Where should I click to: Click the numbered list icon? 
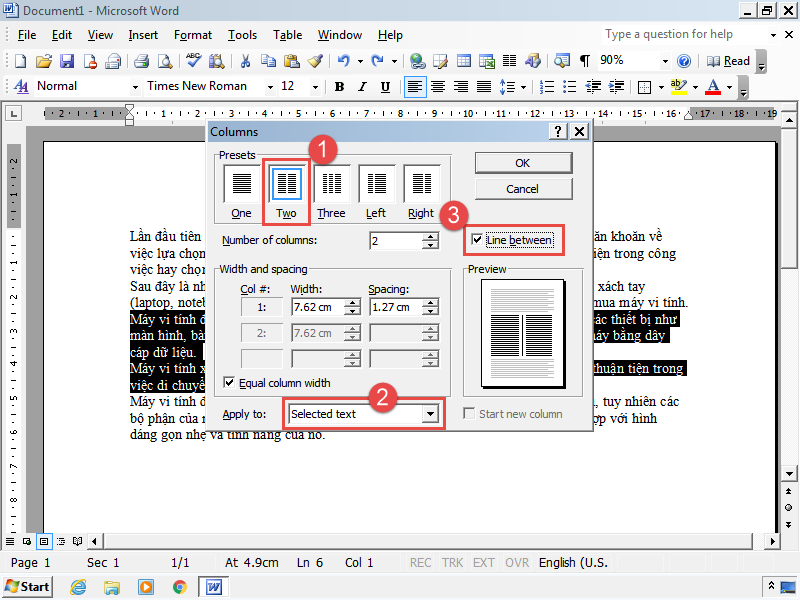tap(547, 87)
